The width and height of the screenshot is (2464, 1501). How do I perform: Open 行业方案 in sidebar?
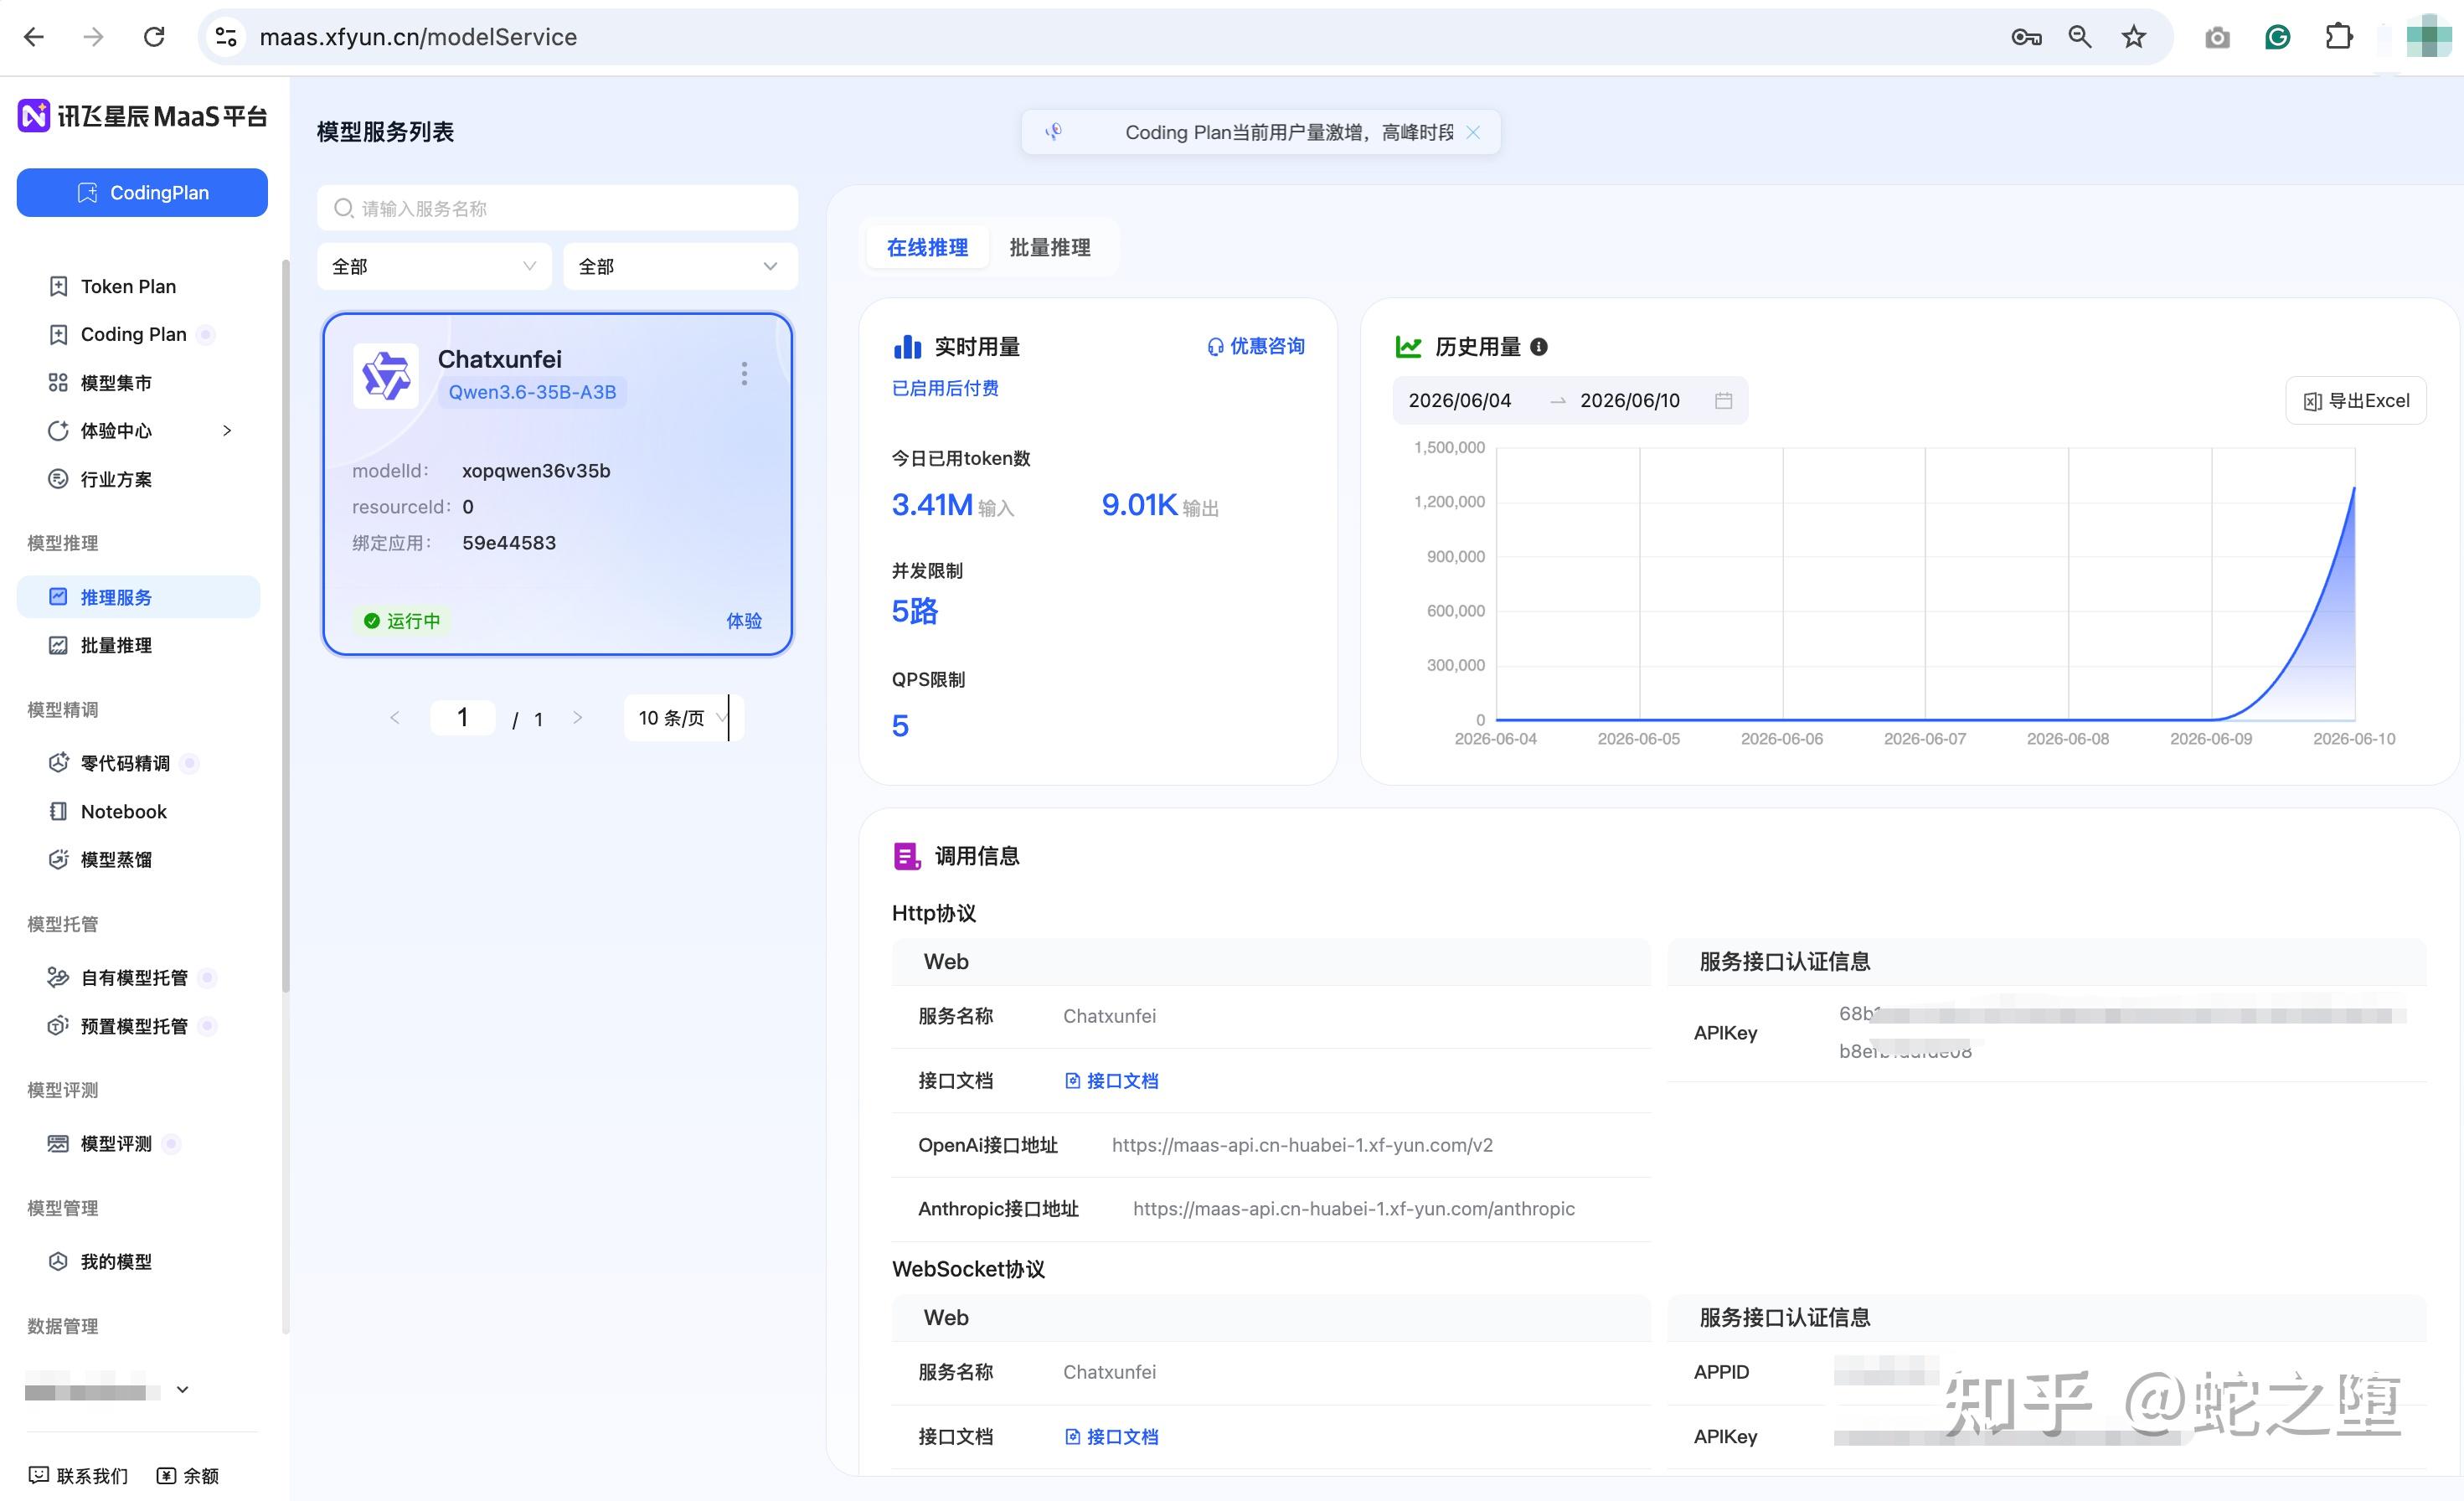pos(116,479)
